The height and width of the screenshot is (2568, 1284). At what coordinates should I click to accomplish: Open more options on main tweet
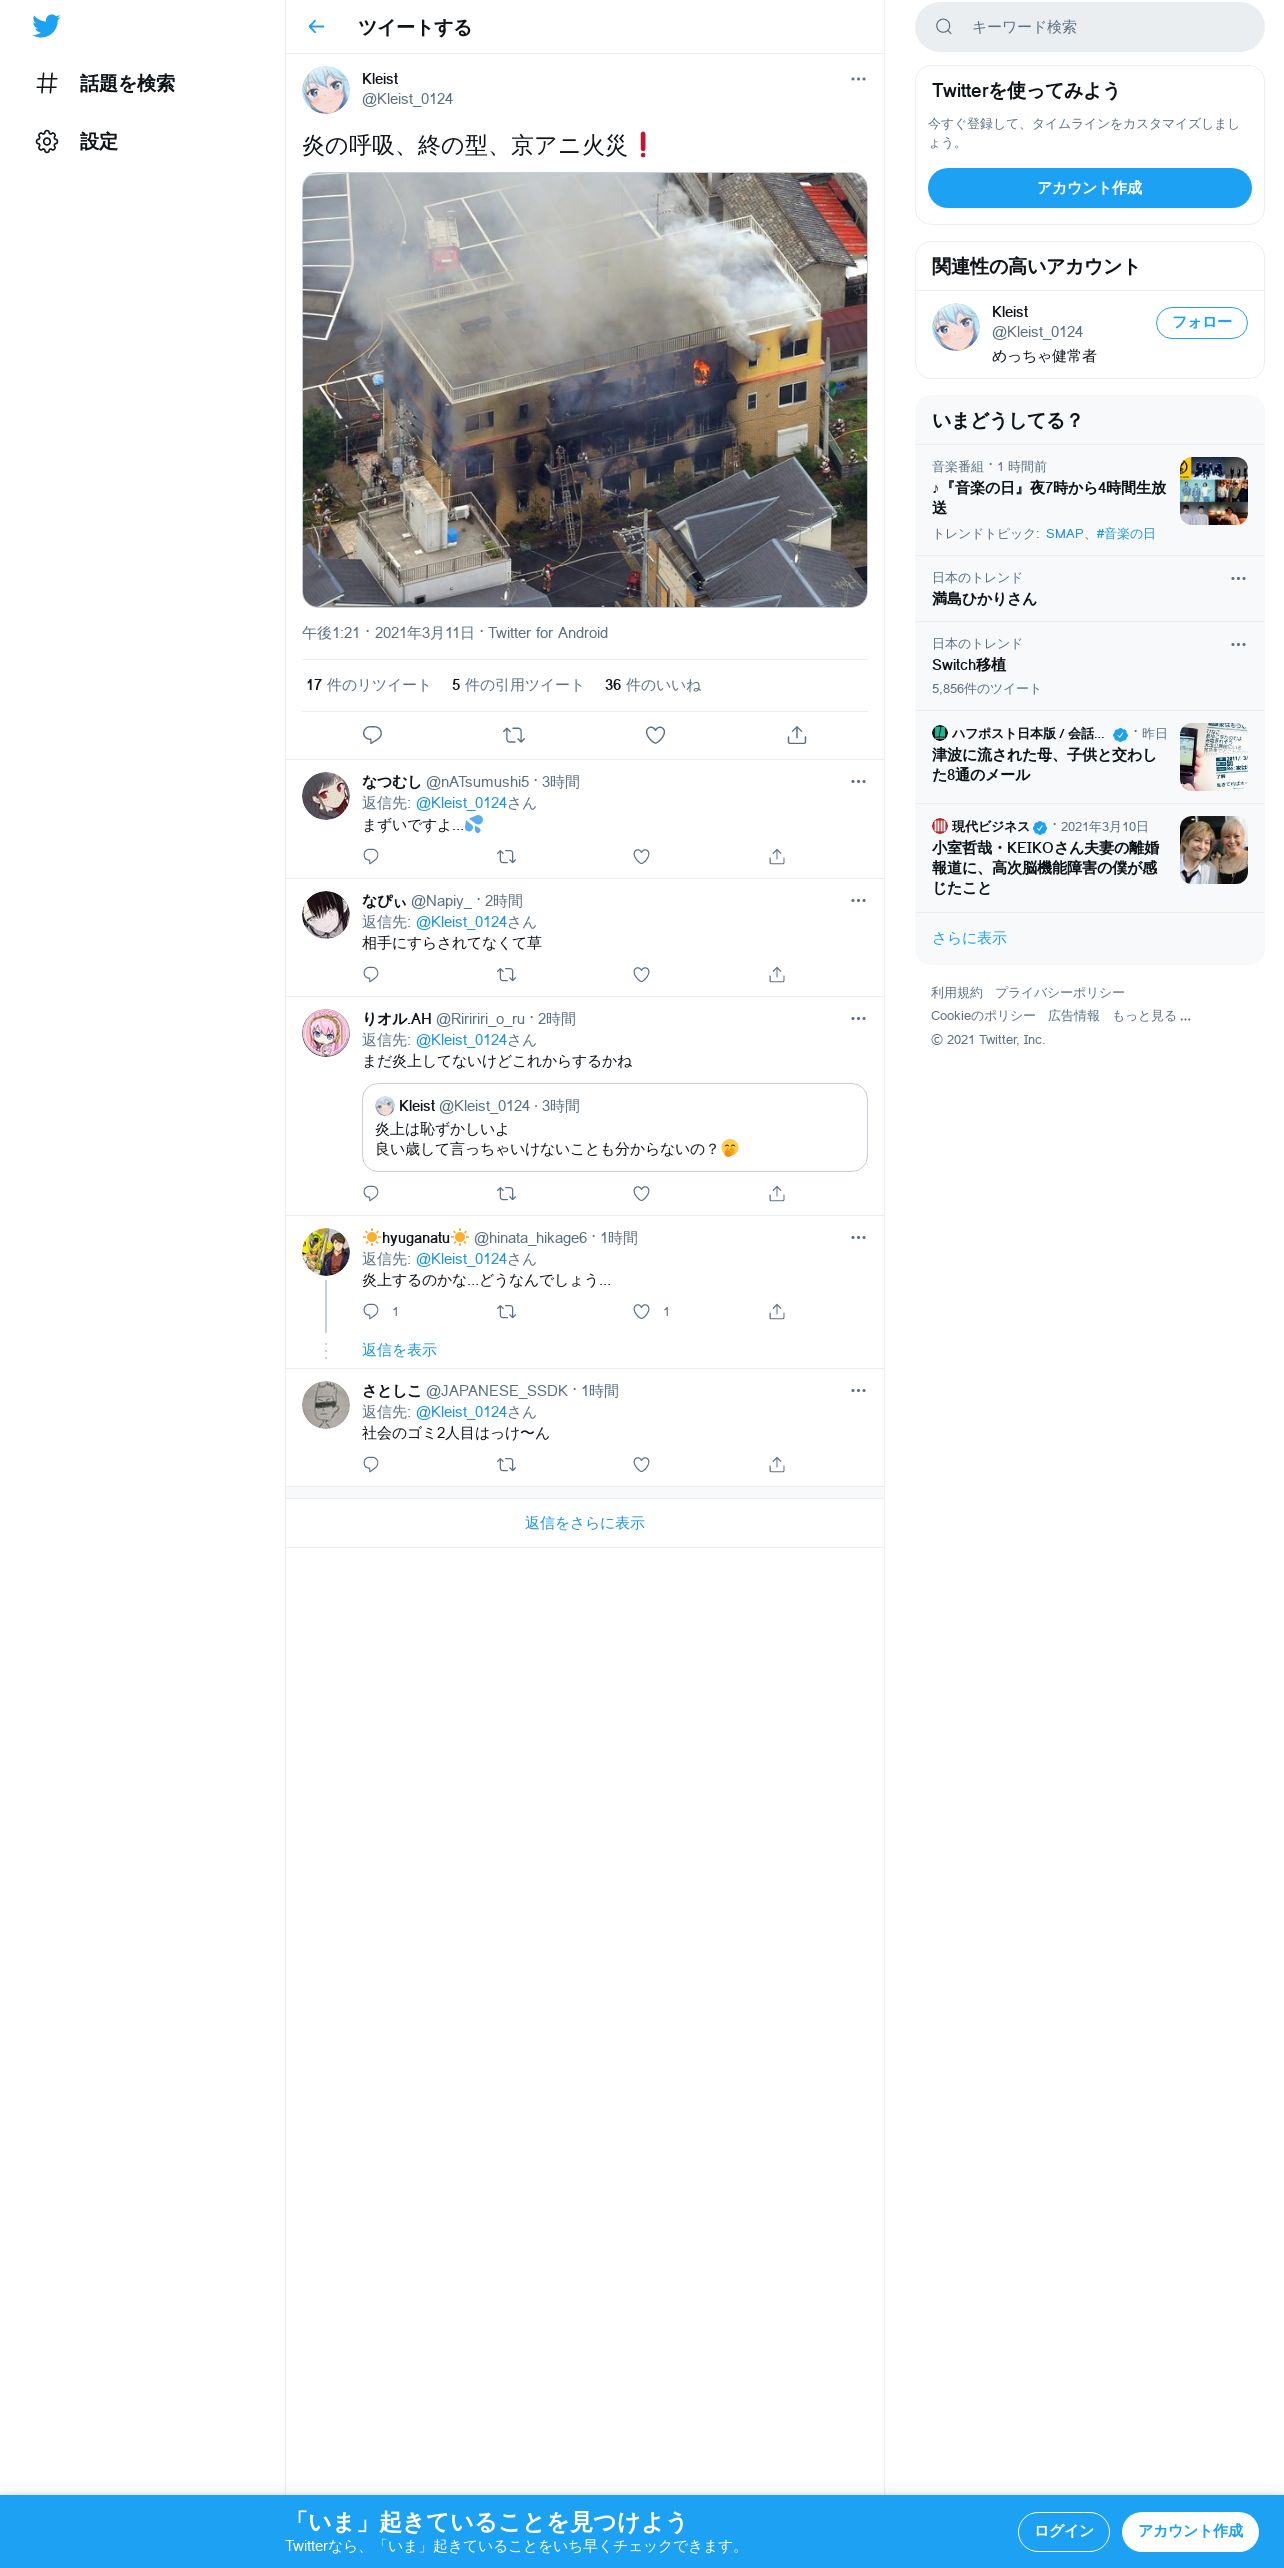click(x=858, y=79)
